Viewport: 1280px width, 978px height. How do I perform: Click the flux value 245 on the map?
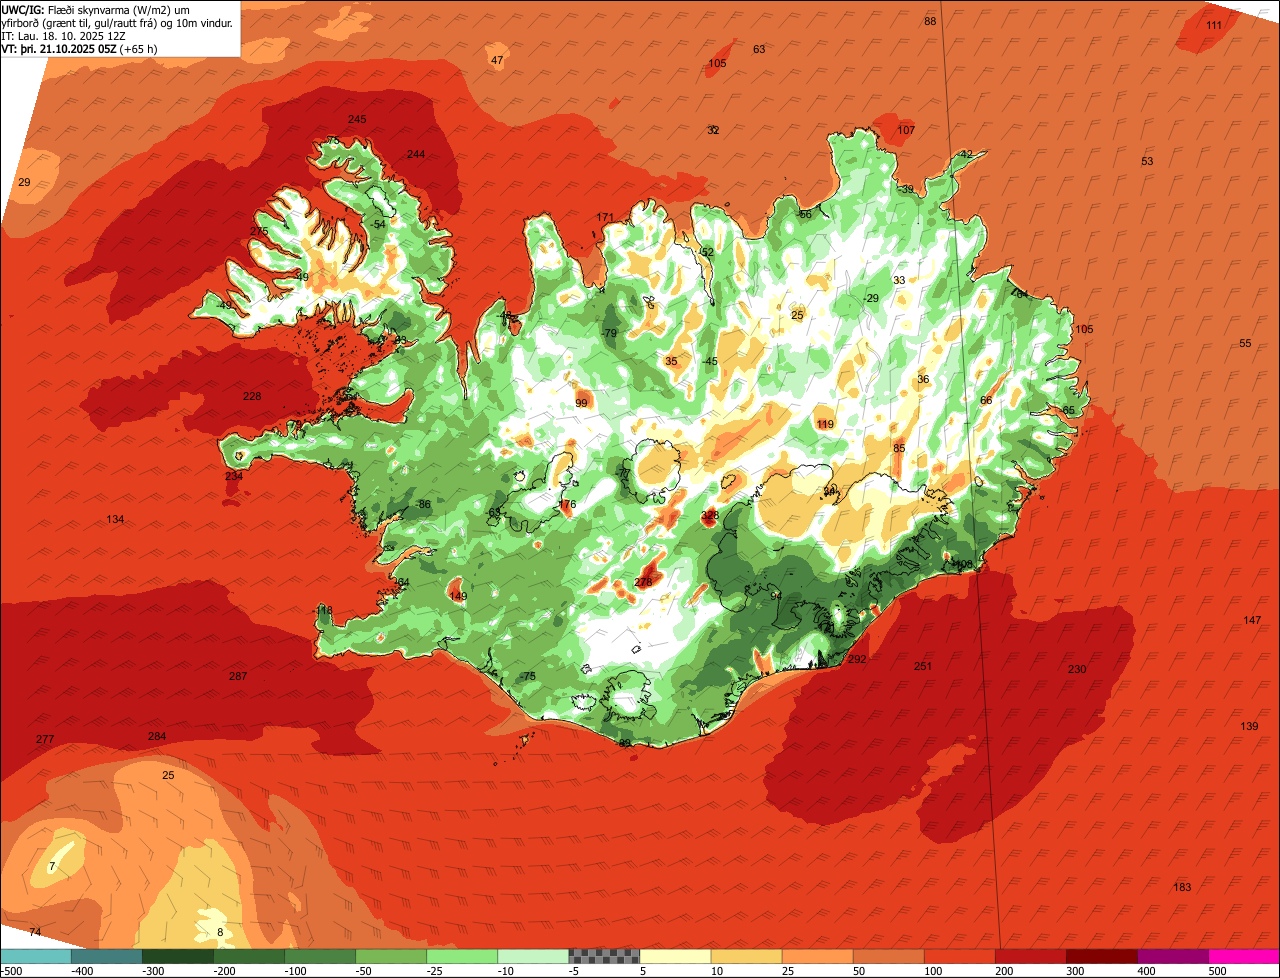click(357, 120)
